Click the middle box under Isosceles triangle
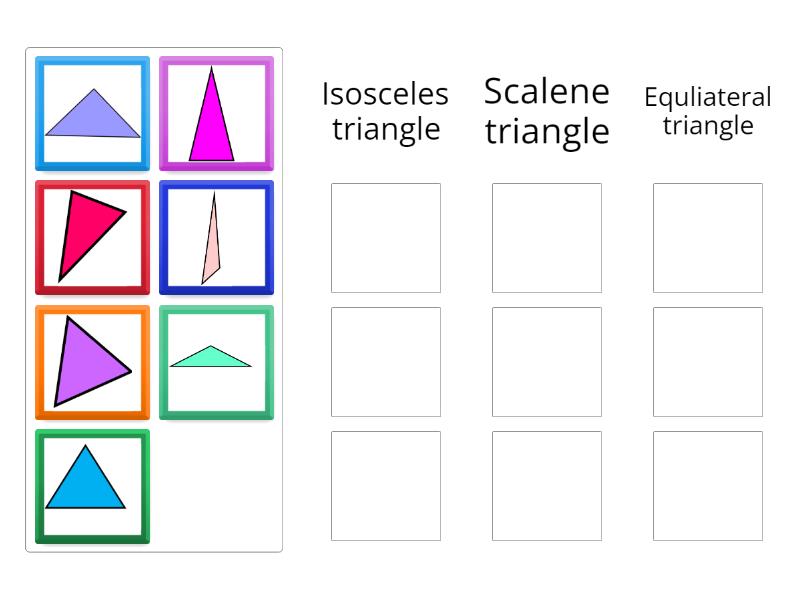 pyautogui.click(x=386, y=362)
